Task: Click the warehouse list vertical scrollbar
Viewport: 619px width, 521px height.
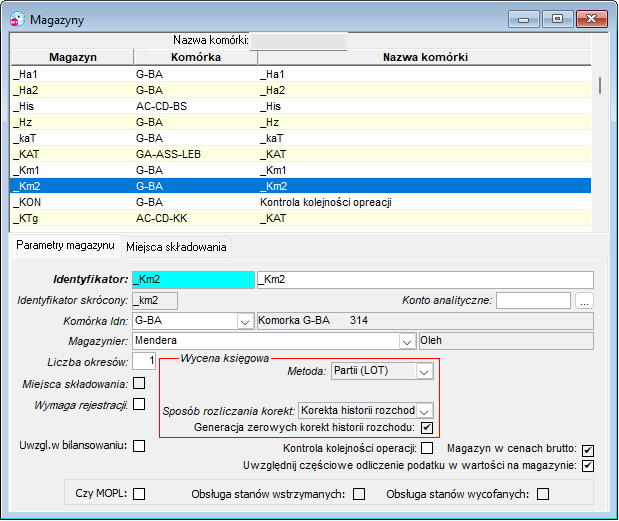Action: (600, 85)
